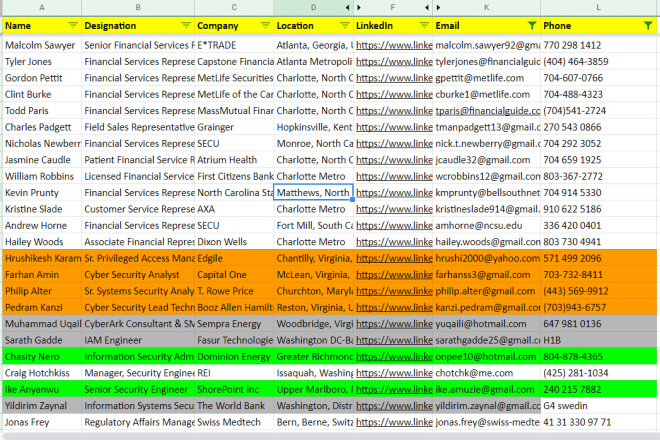This screenshot has height=440, width=660.
Task: Select Hopkinsville, Kent location cell
Action: point(314,127)
